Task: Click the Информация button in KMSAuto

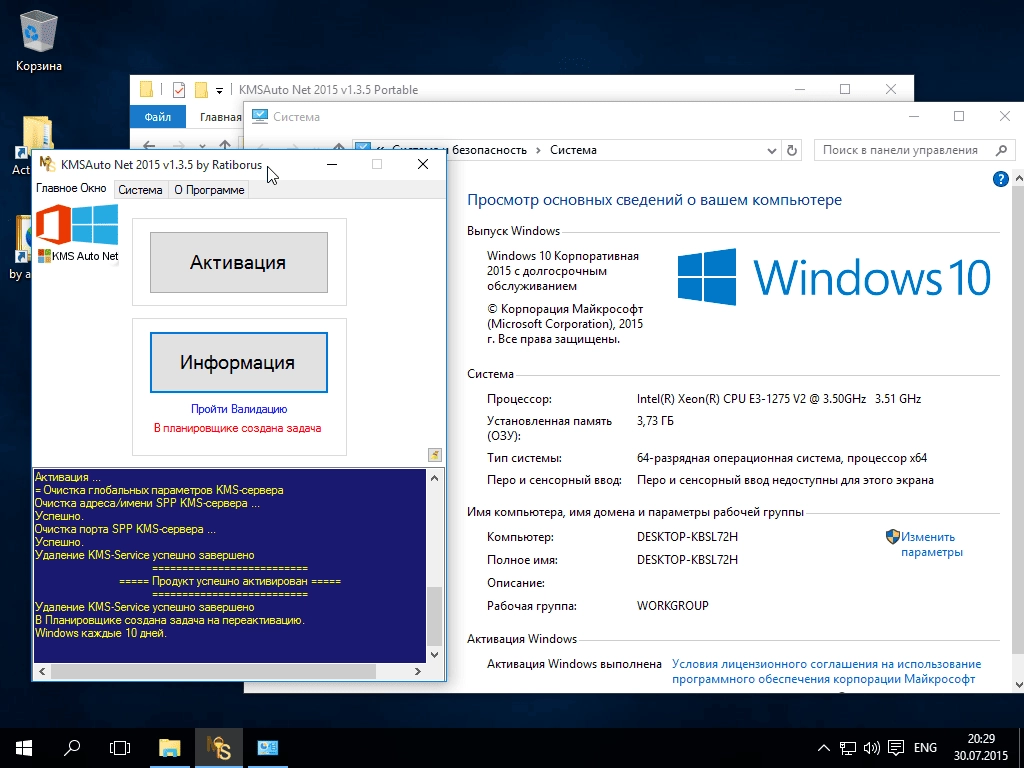Action: (239, 362)
